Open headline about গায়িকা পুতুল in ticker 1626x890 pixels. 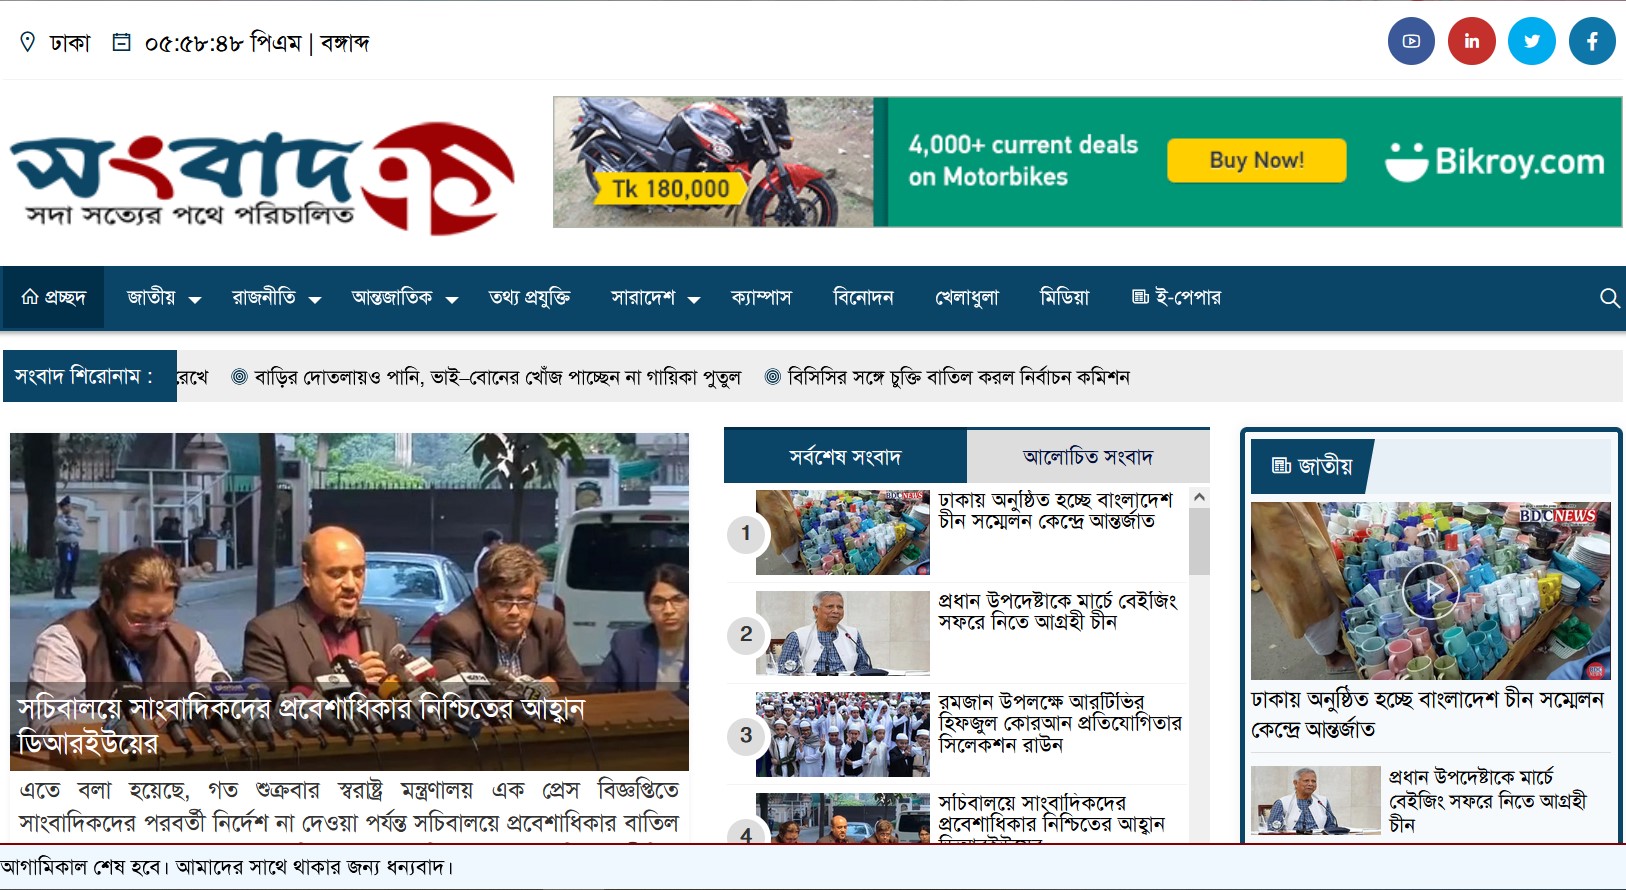pos(496,377)
